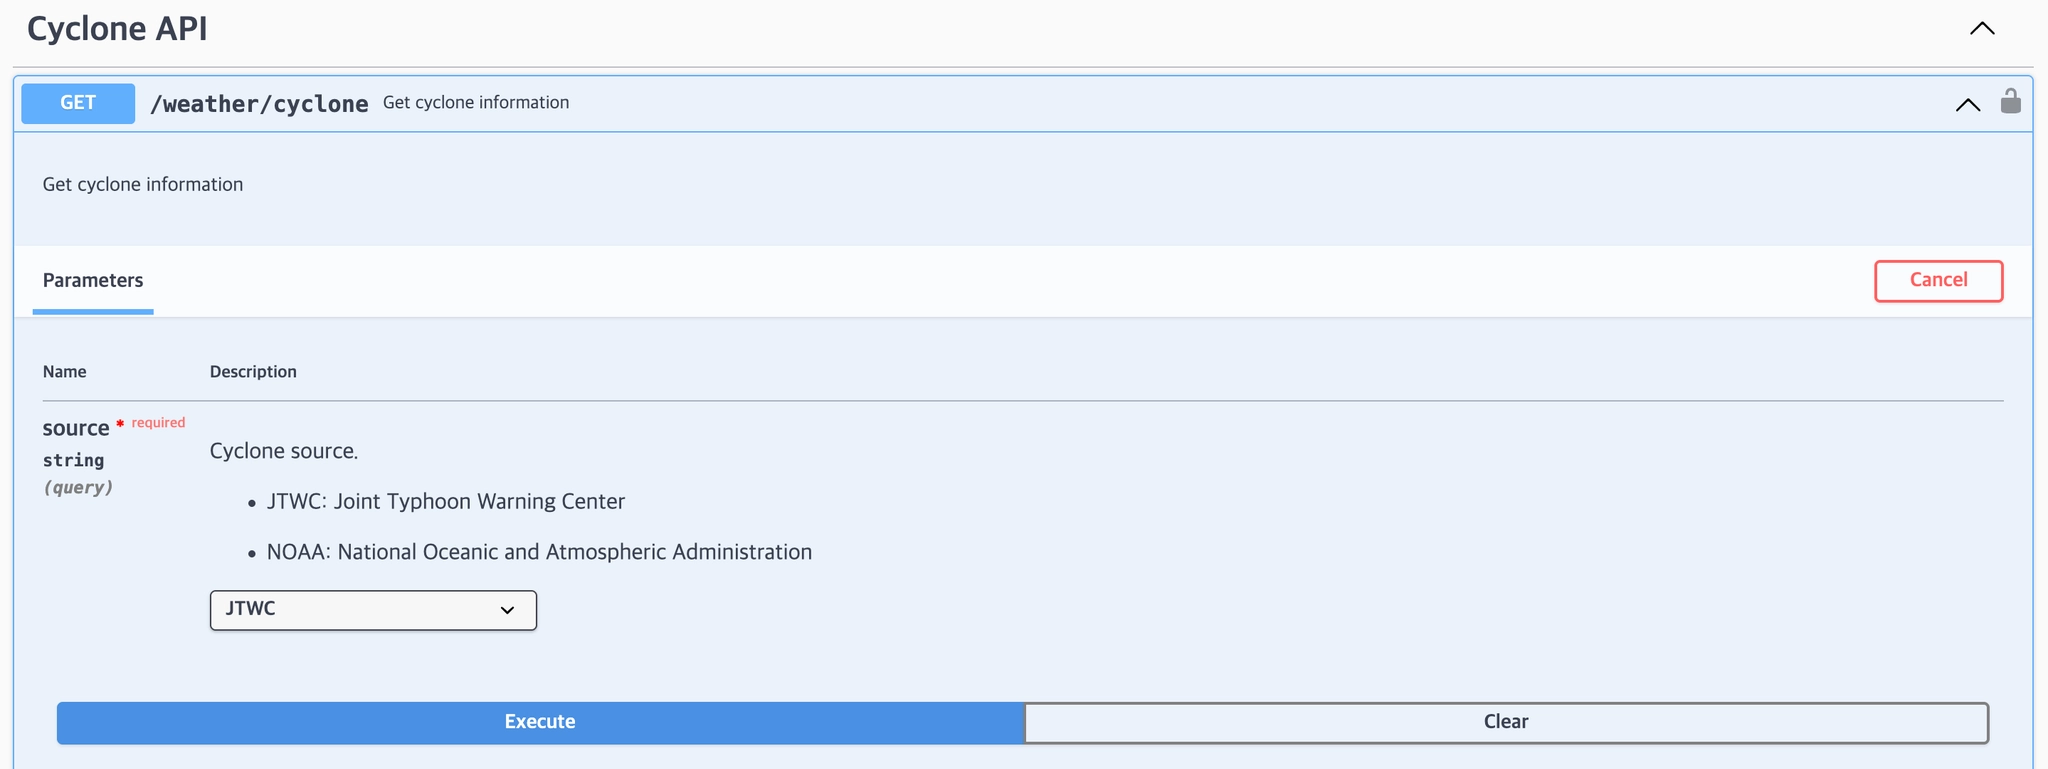Image resolution: width=2048 pixels, height=769 pixels.
Task: Select the Parameters tab
Action: click(x=93, y=280)
